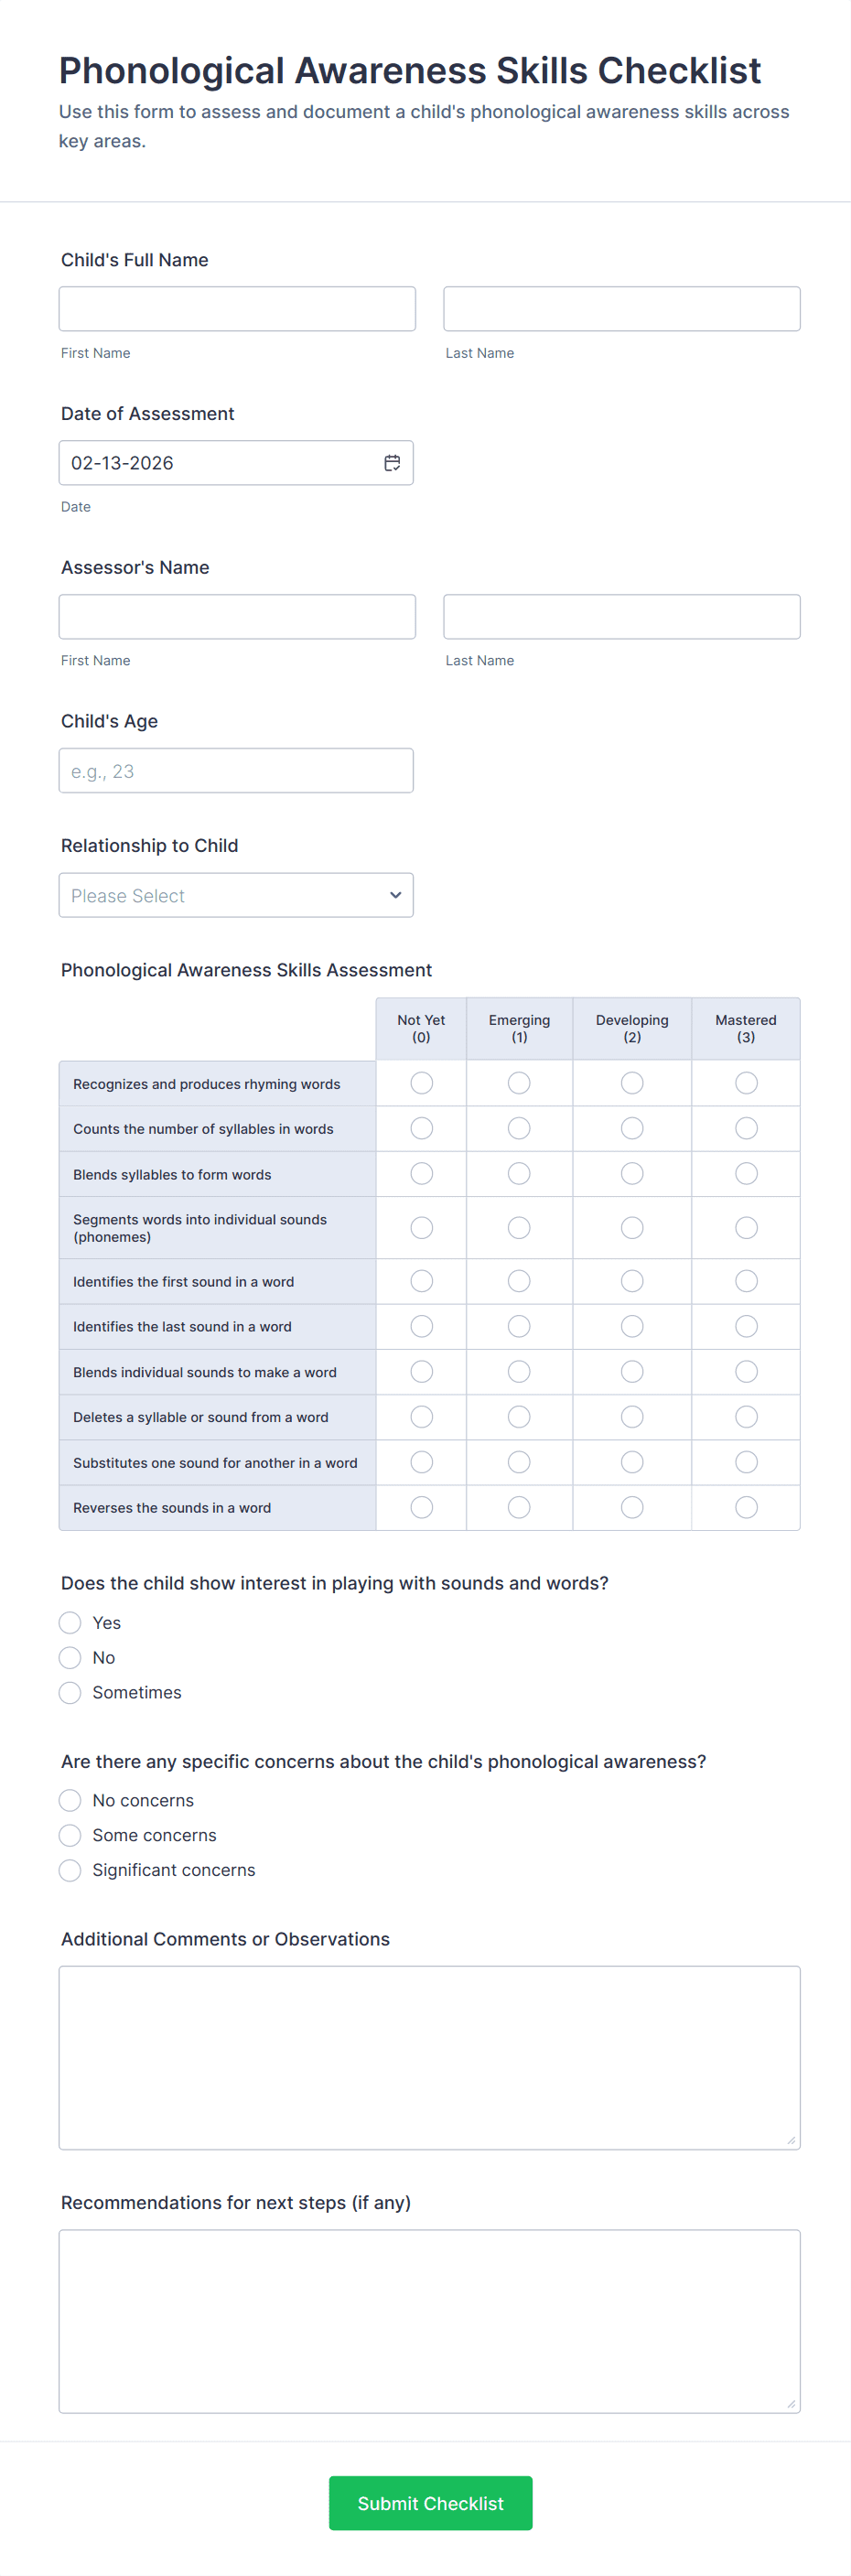Click the Date of Assessment field
Image resolution: width=851 pixels, height=2576 pixels.
[x=220, y=463]
